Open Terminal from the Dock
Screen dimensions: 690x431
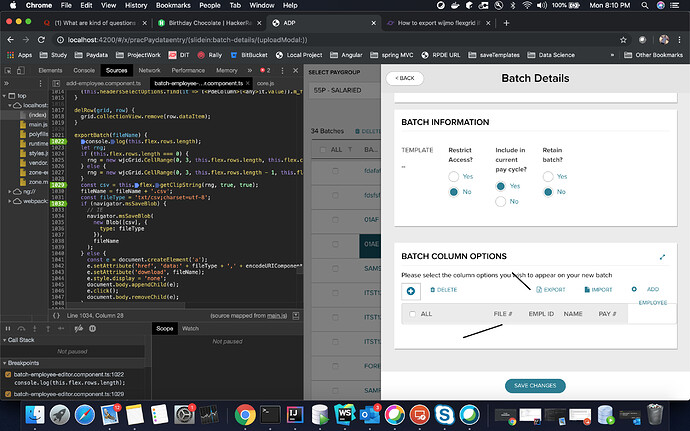(269, 415)
